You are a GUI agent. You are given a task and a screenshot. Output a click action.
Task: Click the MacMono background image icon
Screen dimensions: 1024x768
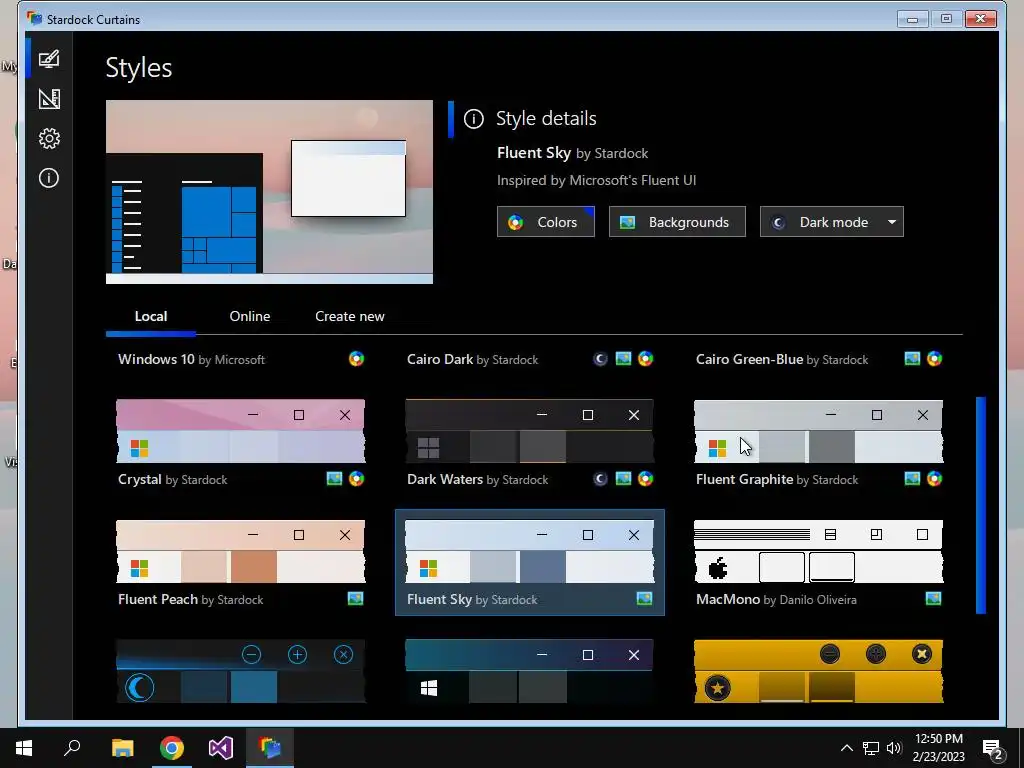click(934, 598)
